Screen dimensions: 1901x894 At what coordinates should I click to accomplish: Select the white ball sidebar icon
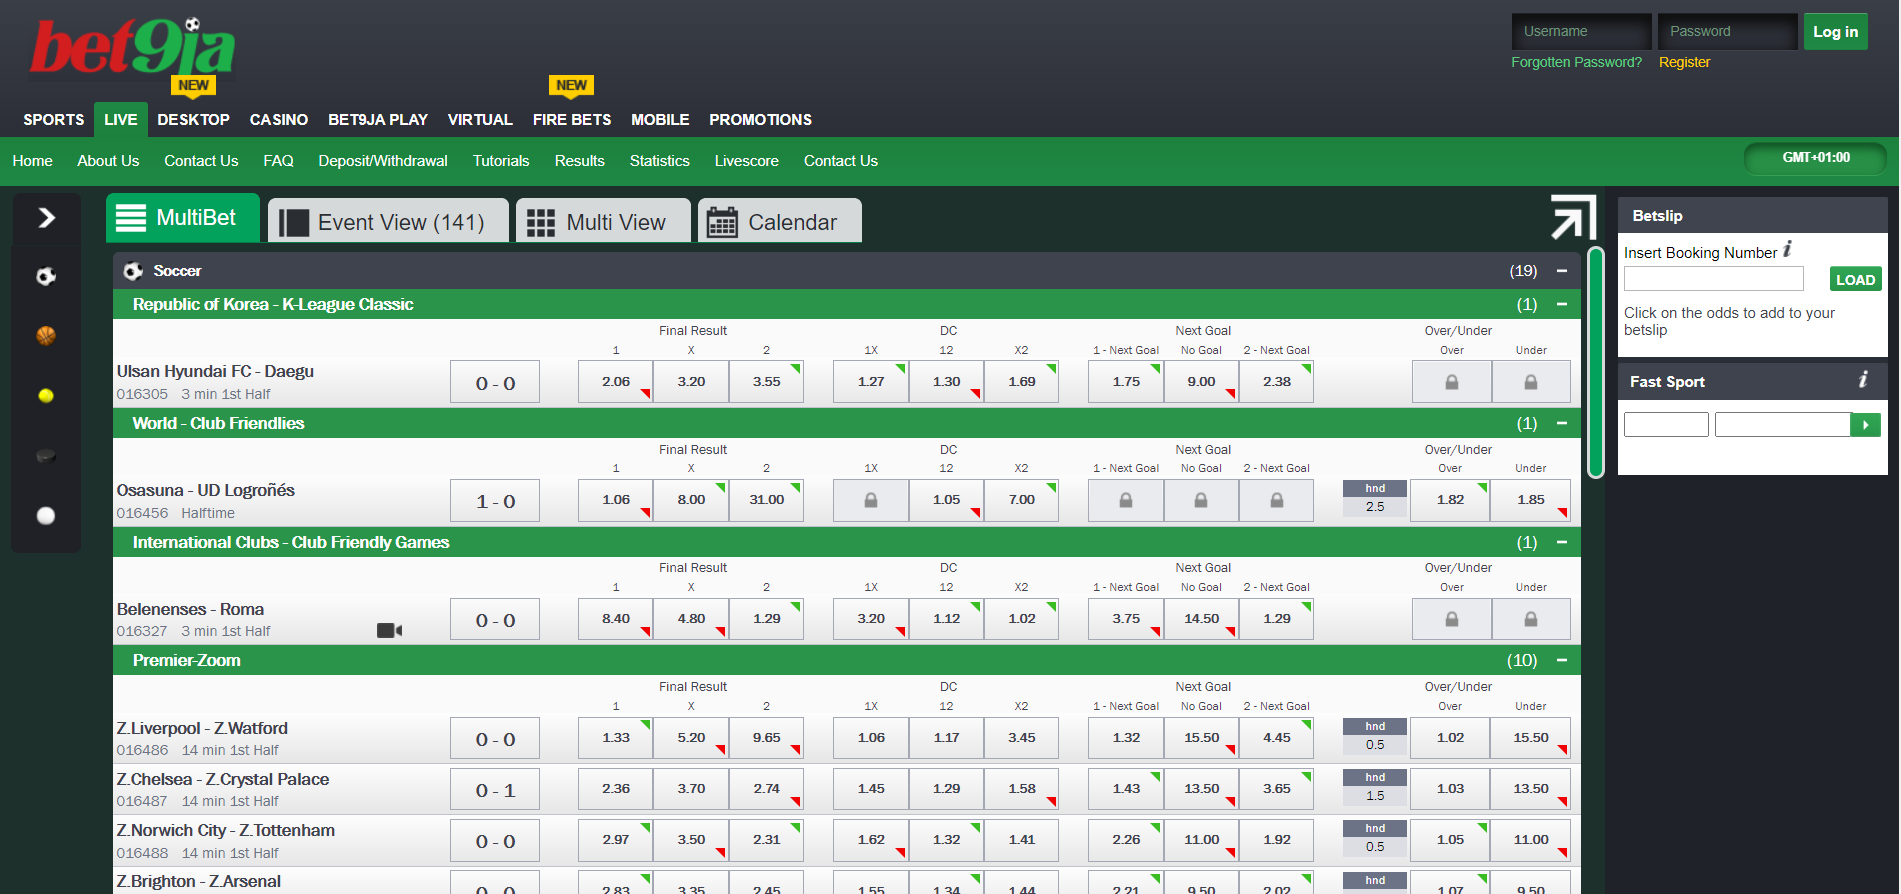[x=46, y=516]
